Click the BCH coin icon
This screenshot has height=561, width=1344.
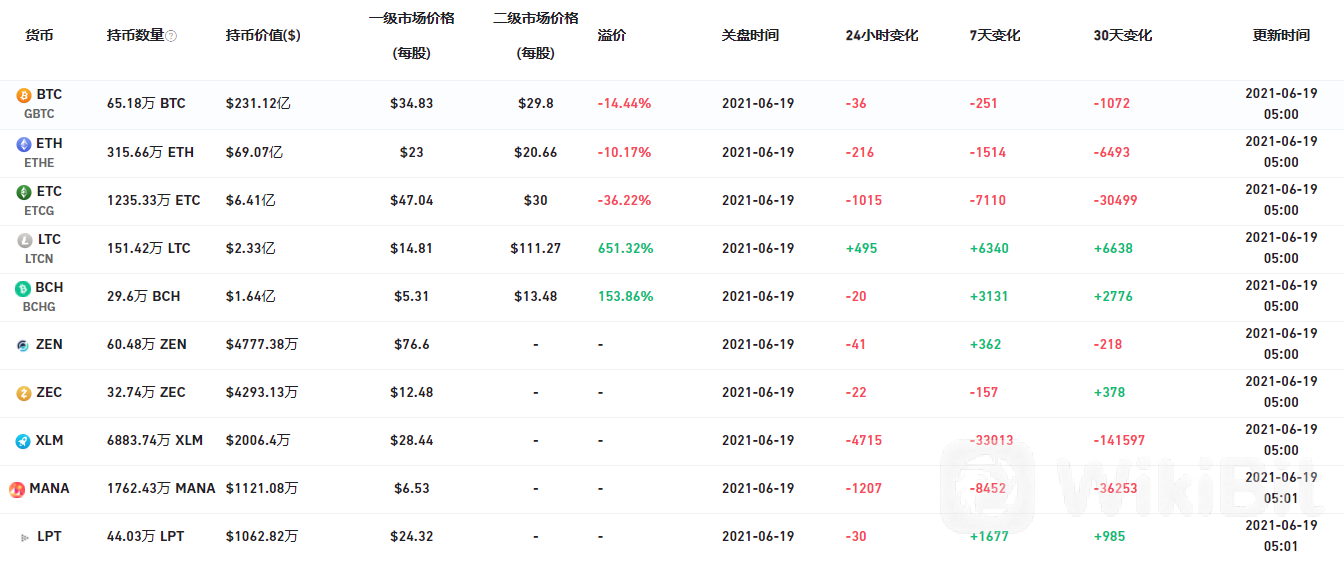point(24,288)
